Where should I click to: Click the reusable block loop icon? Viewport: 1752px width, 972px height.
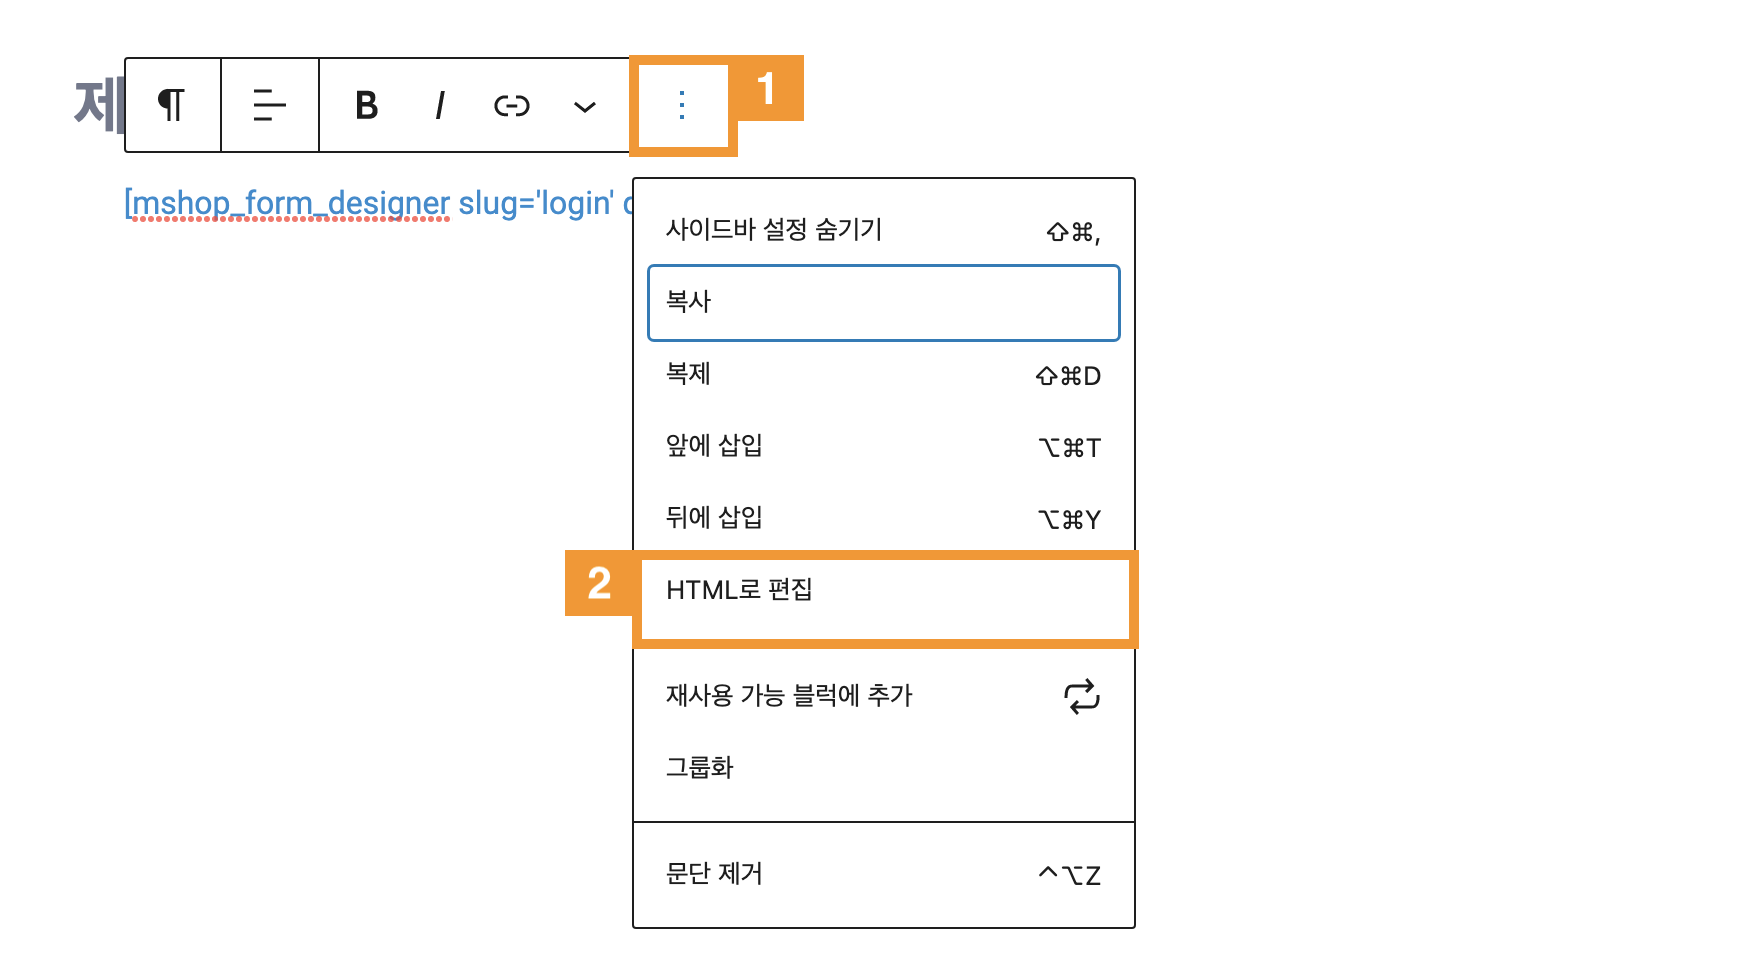[x=1081, y=696]
